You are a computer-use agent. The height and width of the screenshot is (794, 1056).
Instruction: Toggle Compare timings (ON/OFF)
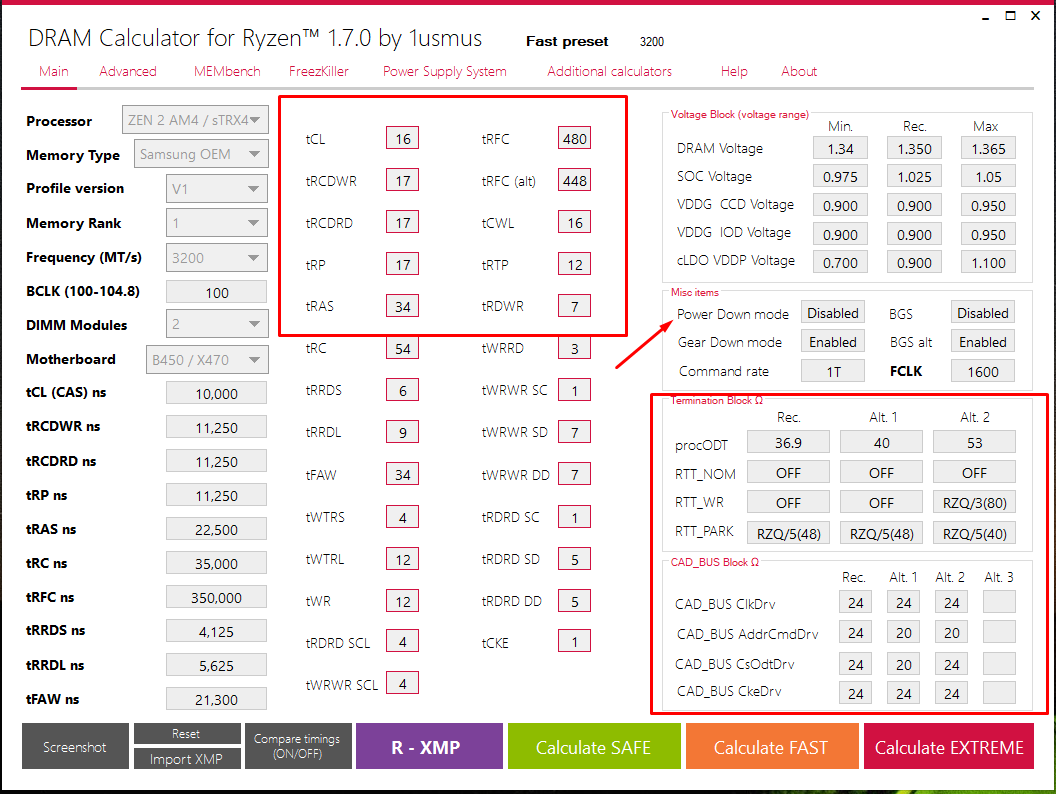[x=298, y=746]
